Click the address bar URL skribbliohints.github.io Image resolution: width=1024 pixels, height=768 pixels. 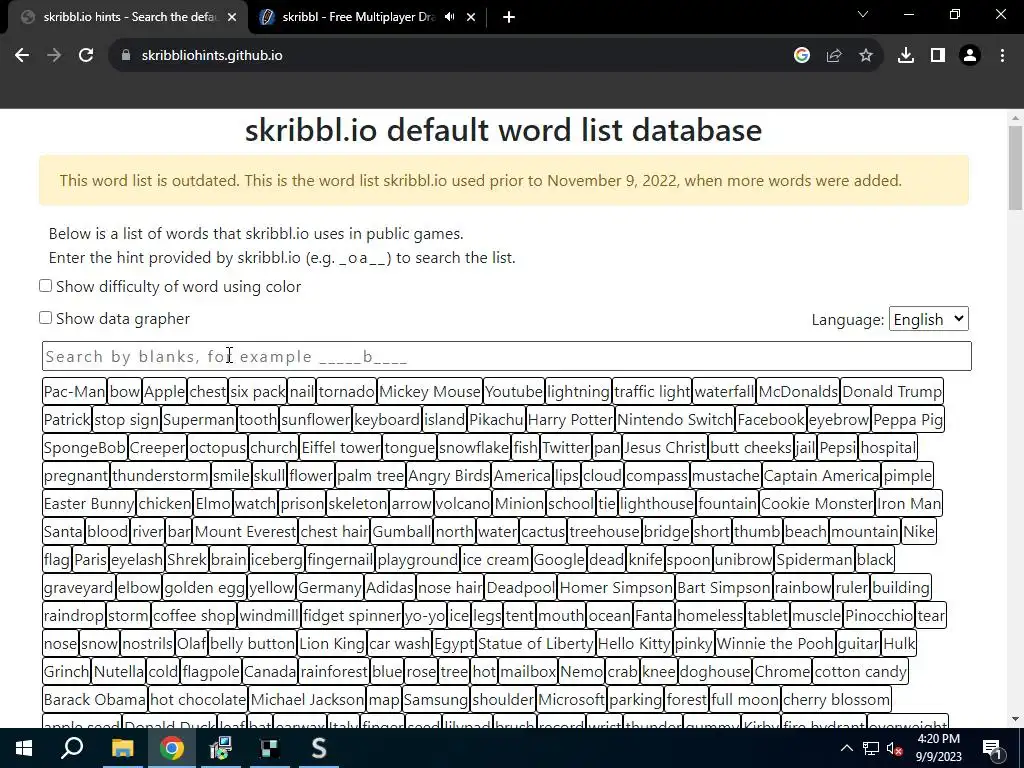coord(212,56)
